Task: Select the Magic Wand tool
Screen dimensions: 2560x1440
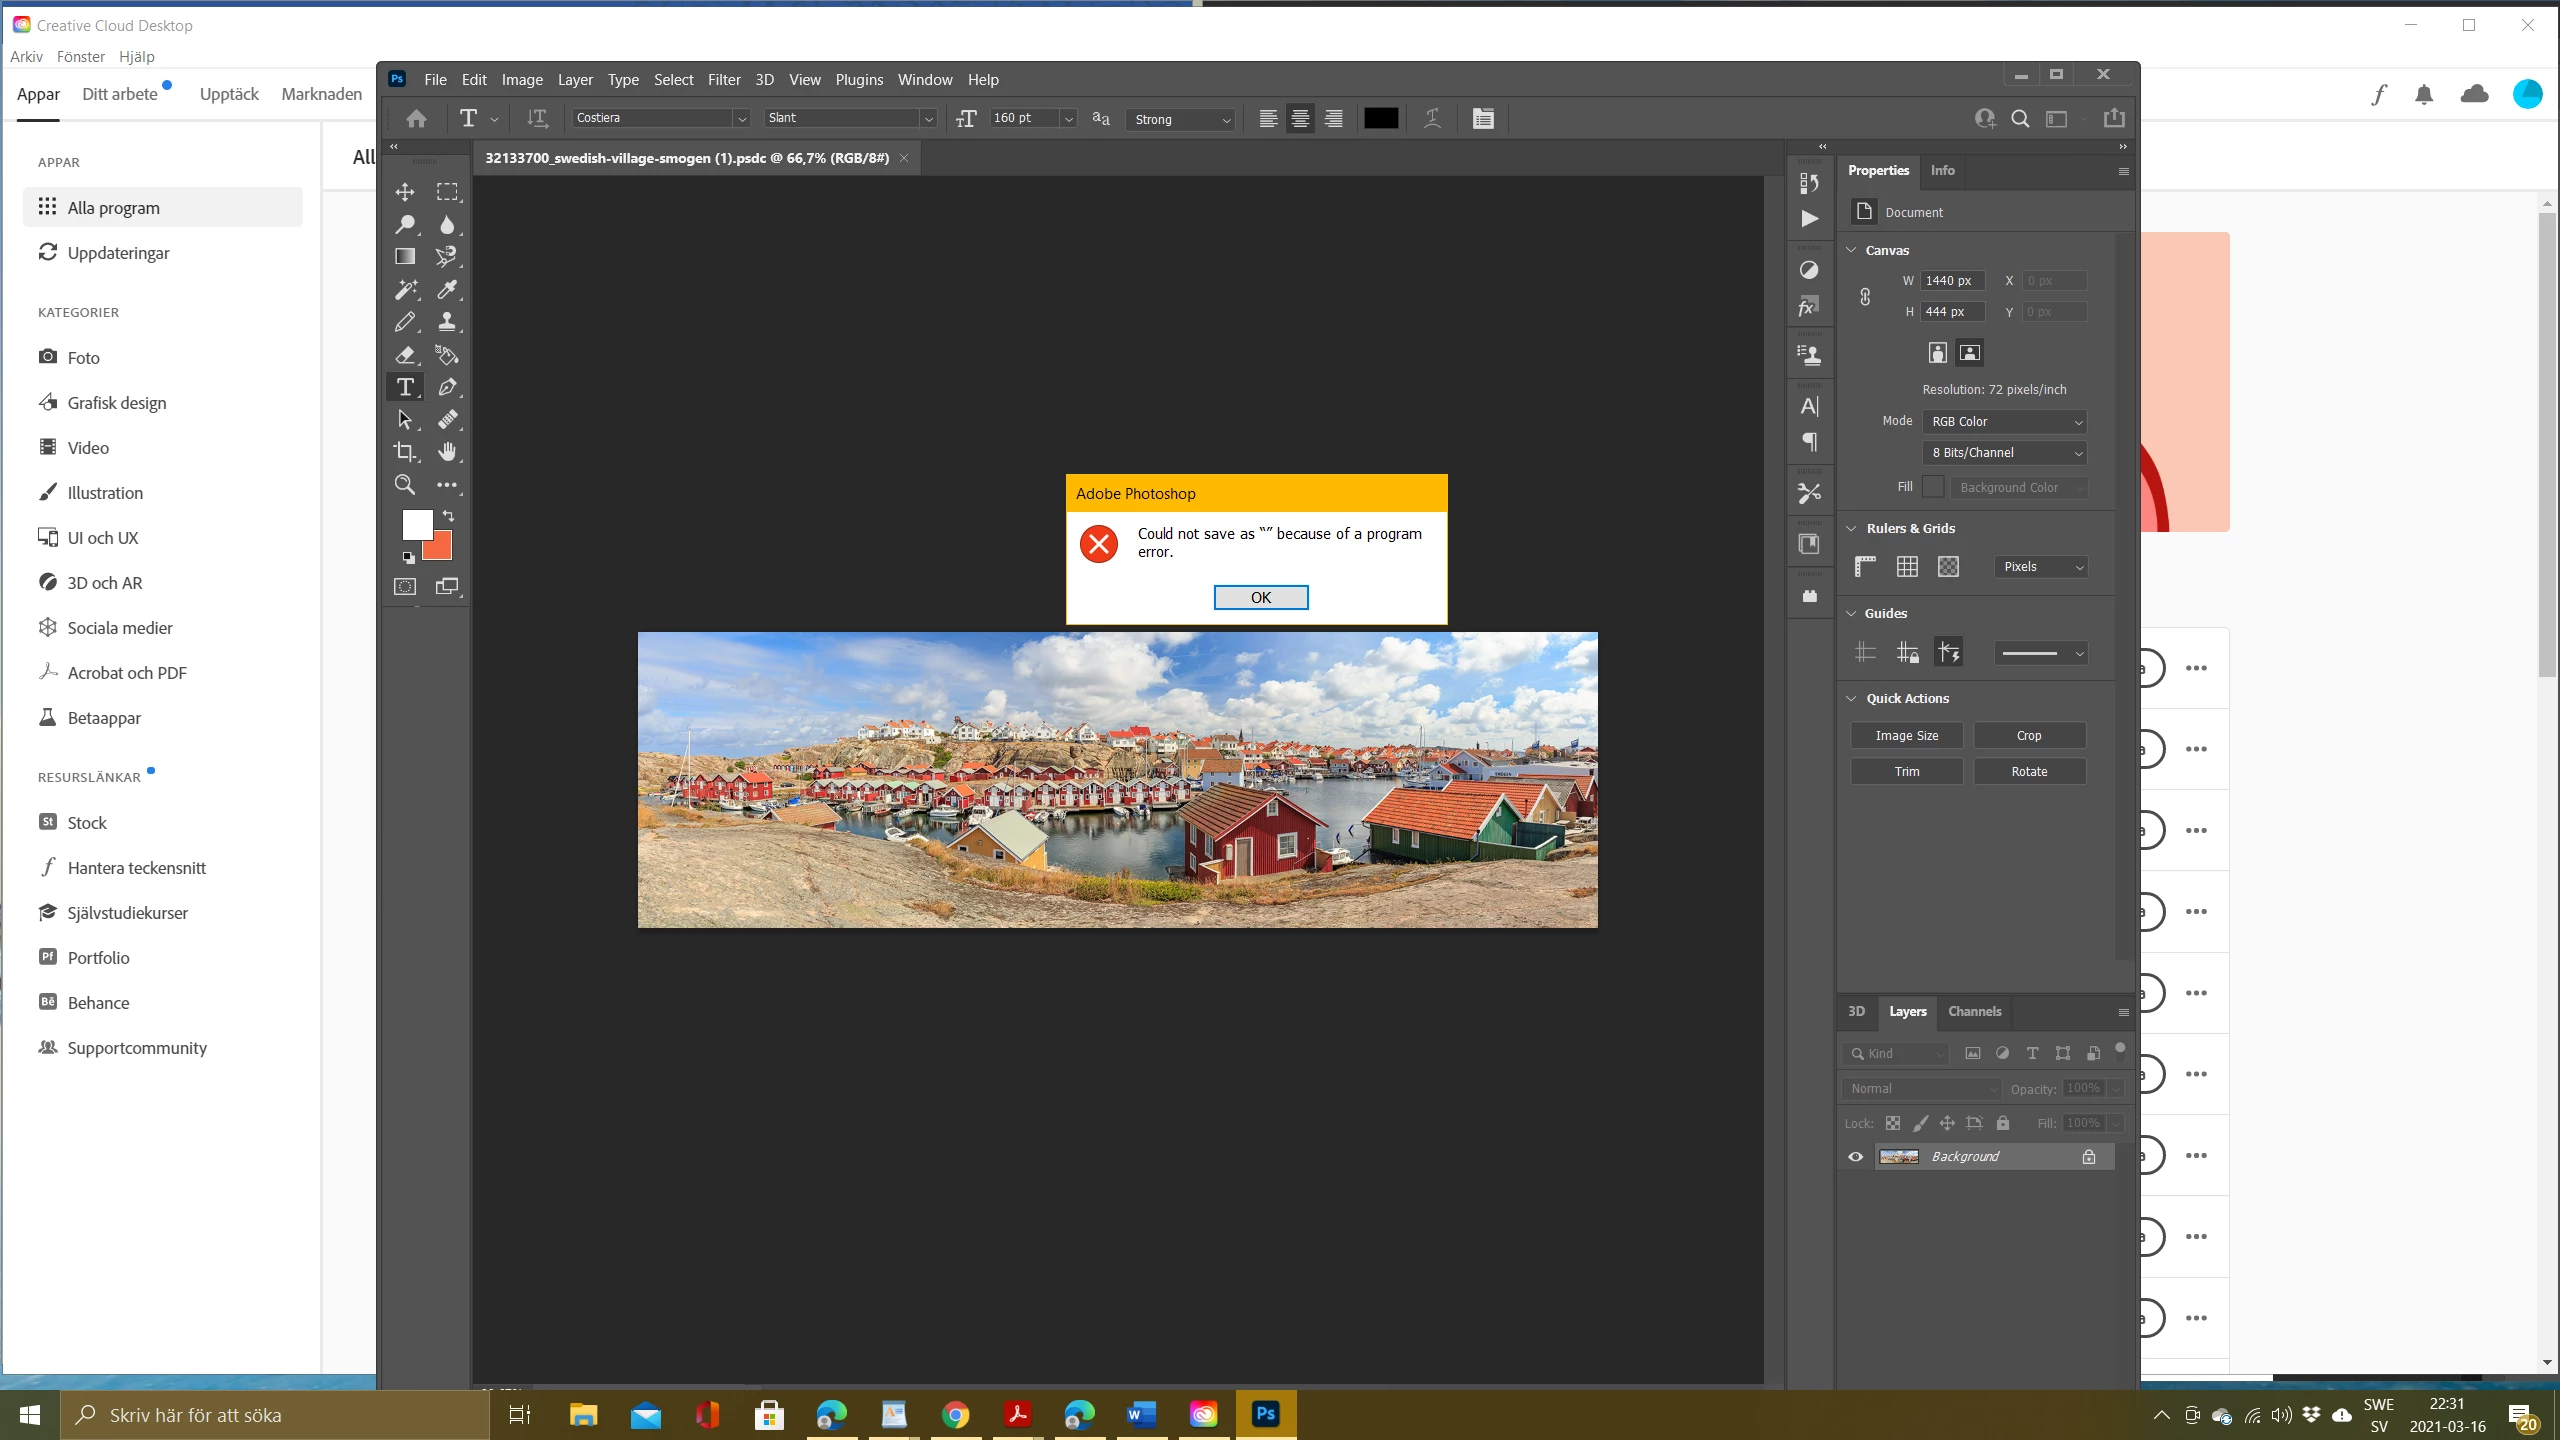Action: click(x=405, y=290)
